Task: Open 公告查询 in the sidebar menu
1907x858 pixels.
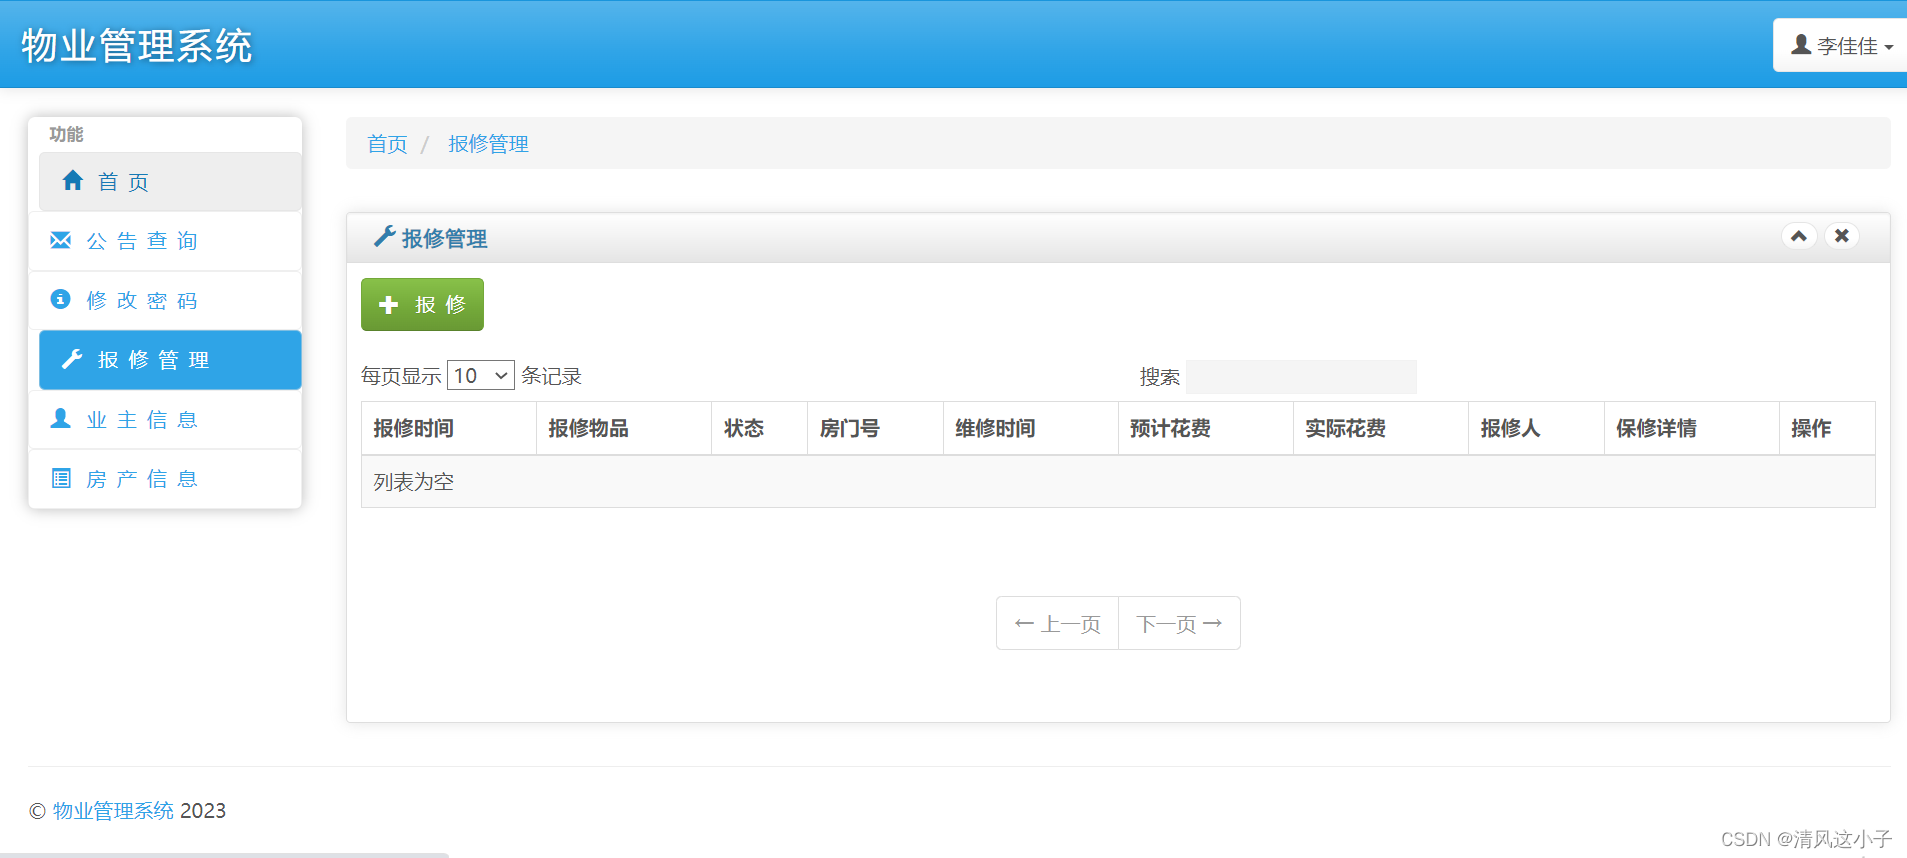Action: click(x=165, y=241)
